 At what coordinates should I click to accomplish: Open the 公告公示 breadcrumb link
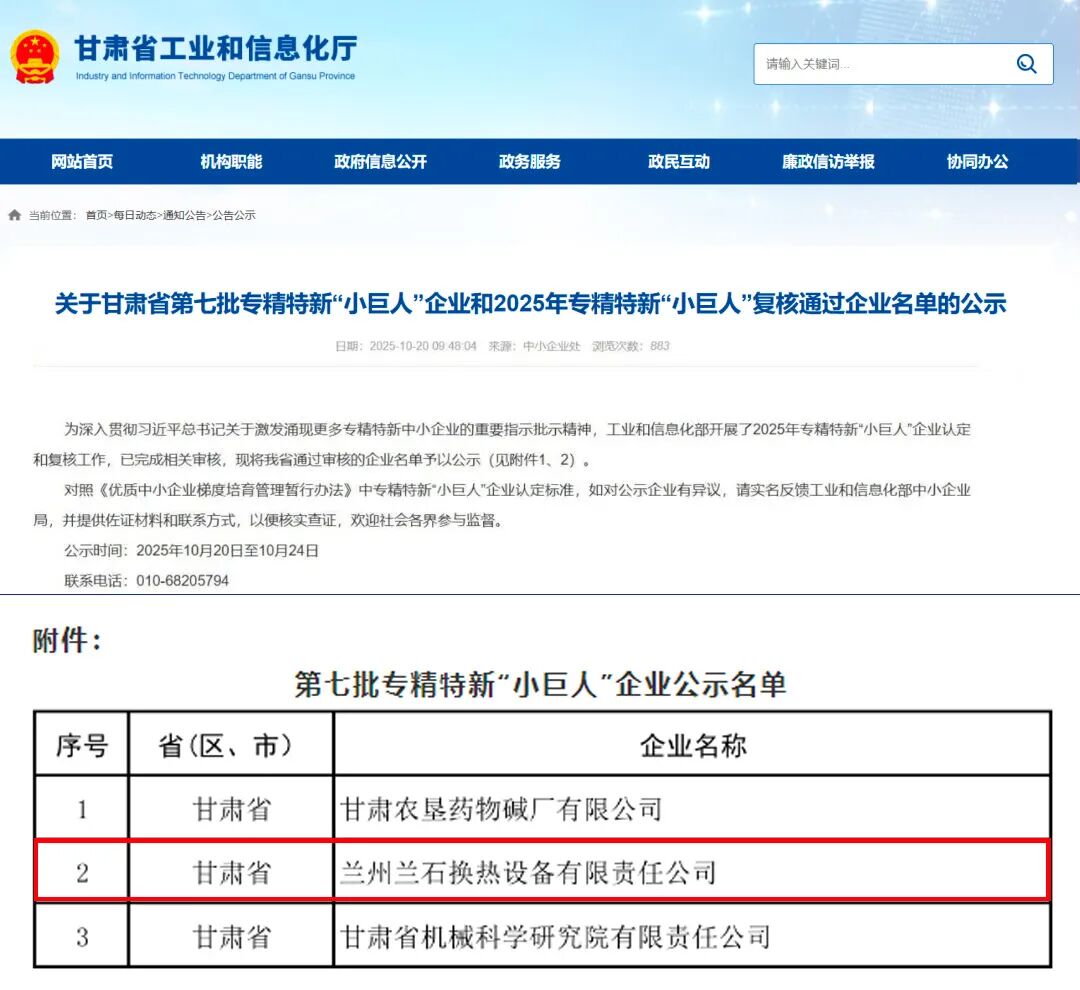click(x=234, y=215)
